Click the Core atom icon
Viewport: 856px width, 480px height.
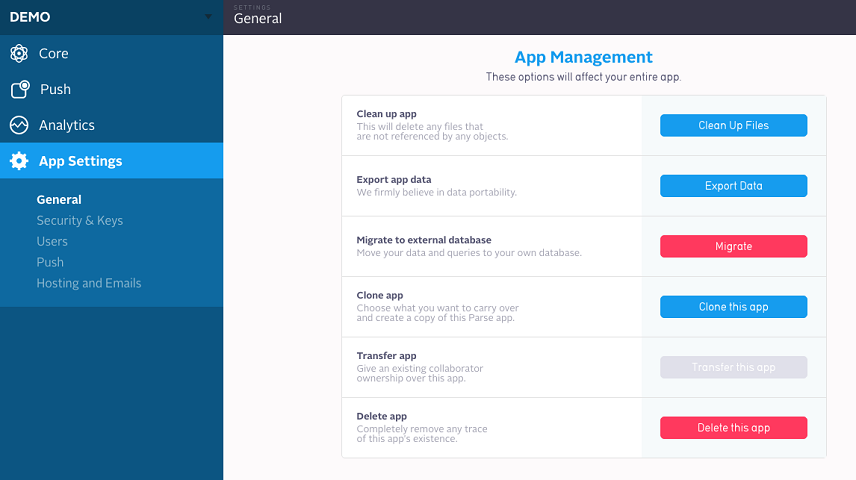[19, 54]
